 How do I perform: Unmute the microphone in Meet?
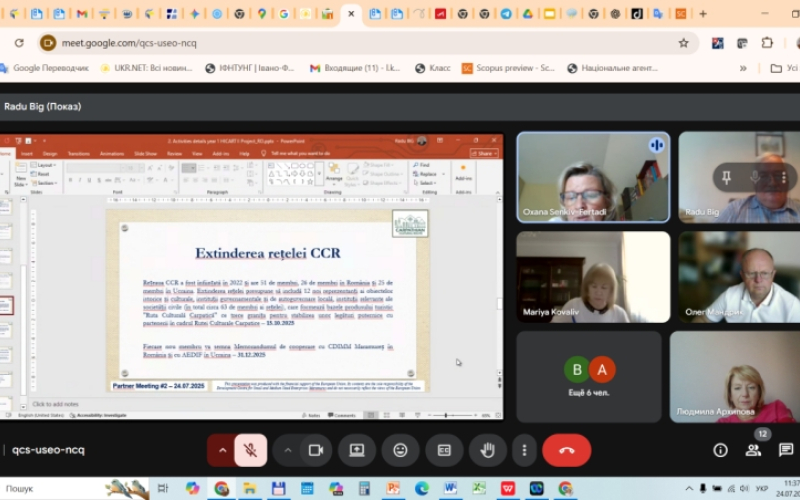pos(251,450)
